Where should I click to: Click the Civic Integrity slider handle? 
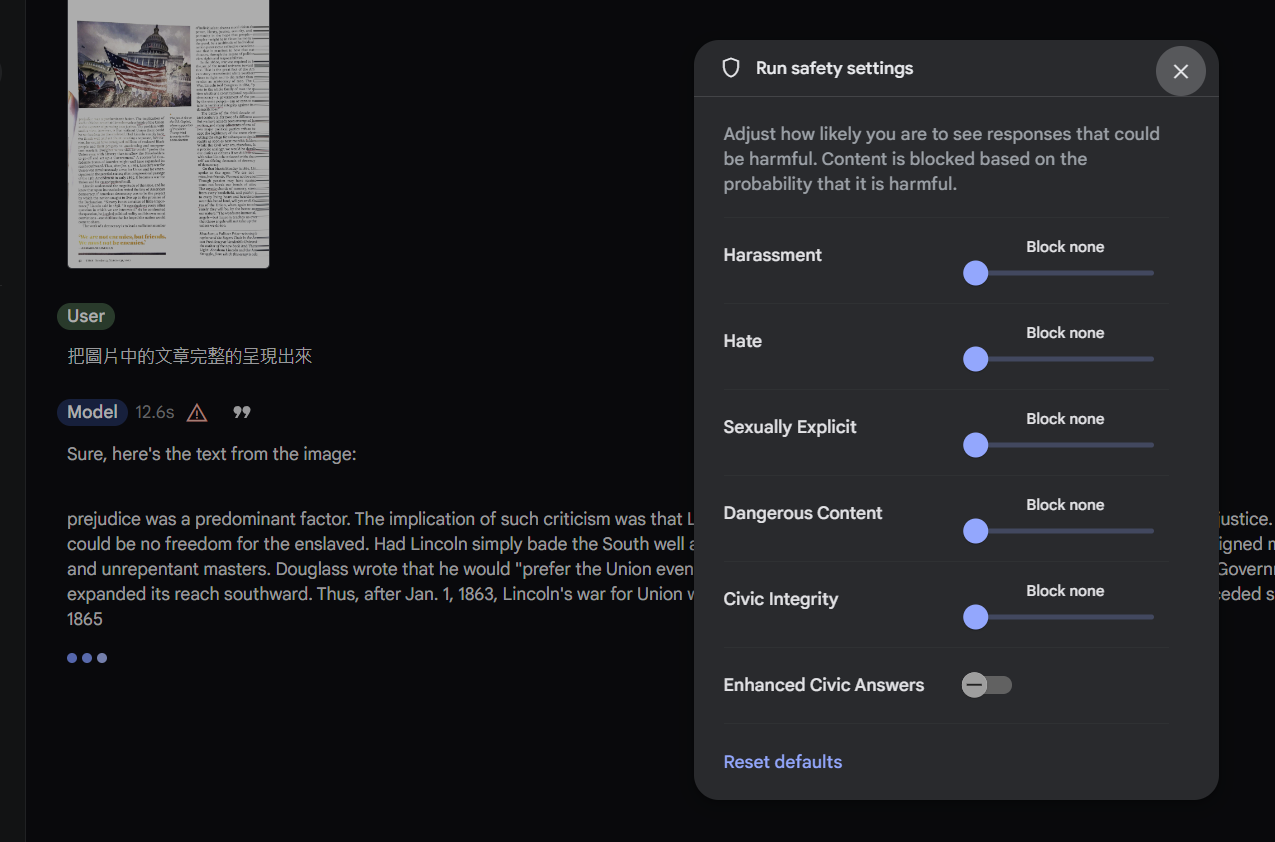(976, 617)
